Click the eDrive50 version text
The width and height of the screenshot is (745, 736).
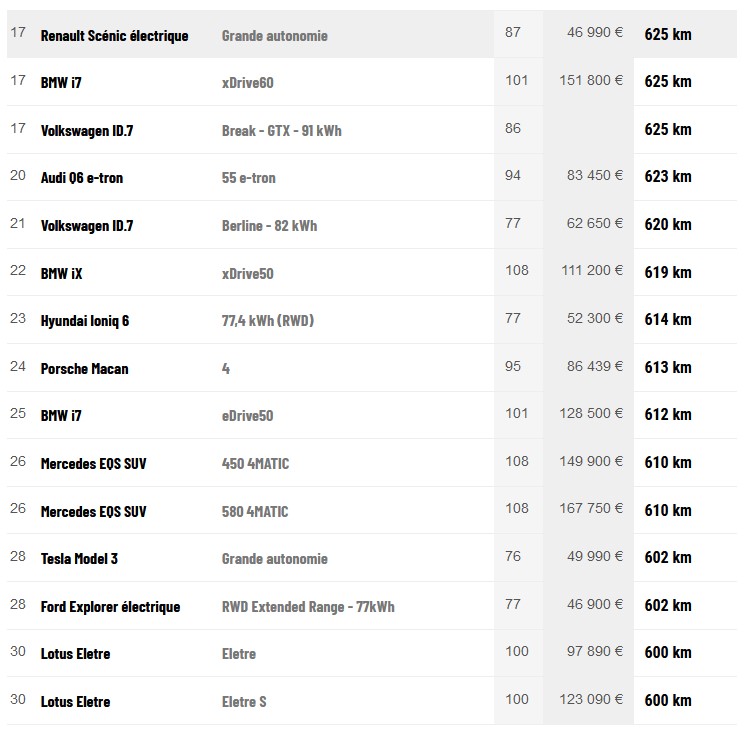click(x=247, y=415)
